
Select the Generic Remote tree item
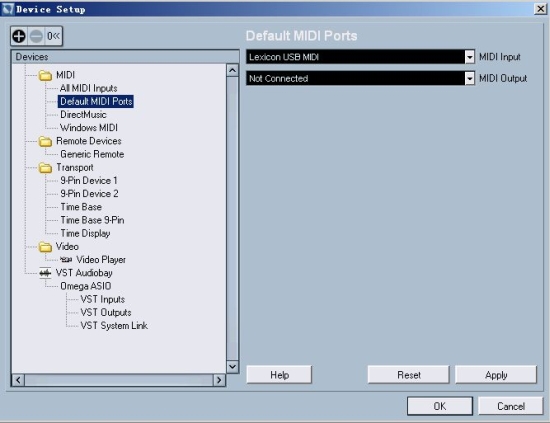92,154
